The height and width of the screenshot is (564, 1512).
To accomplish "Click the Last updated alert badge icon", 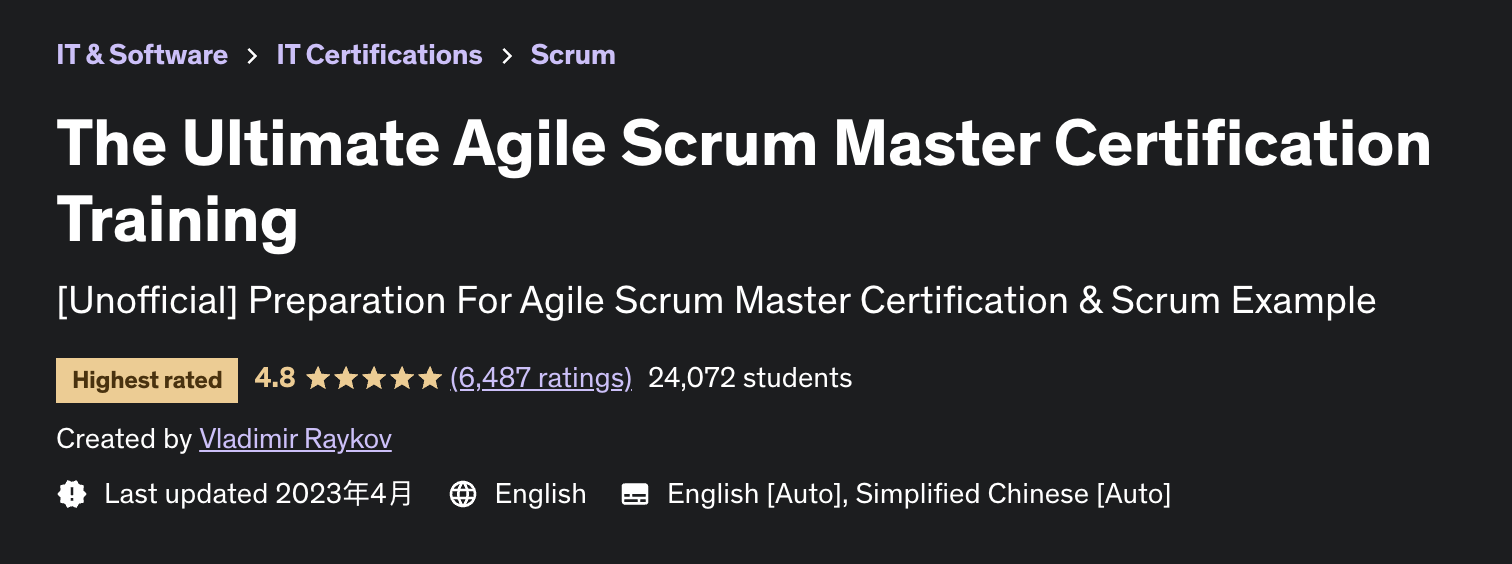I will (x=72, y=494).
